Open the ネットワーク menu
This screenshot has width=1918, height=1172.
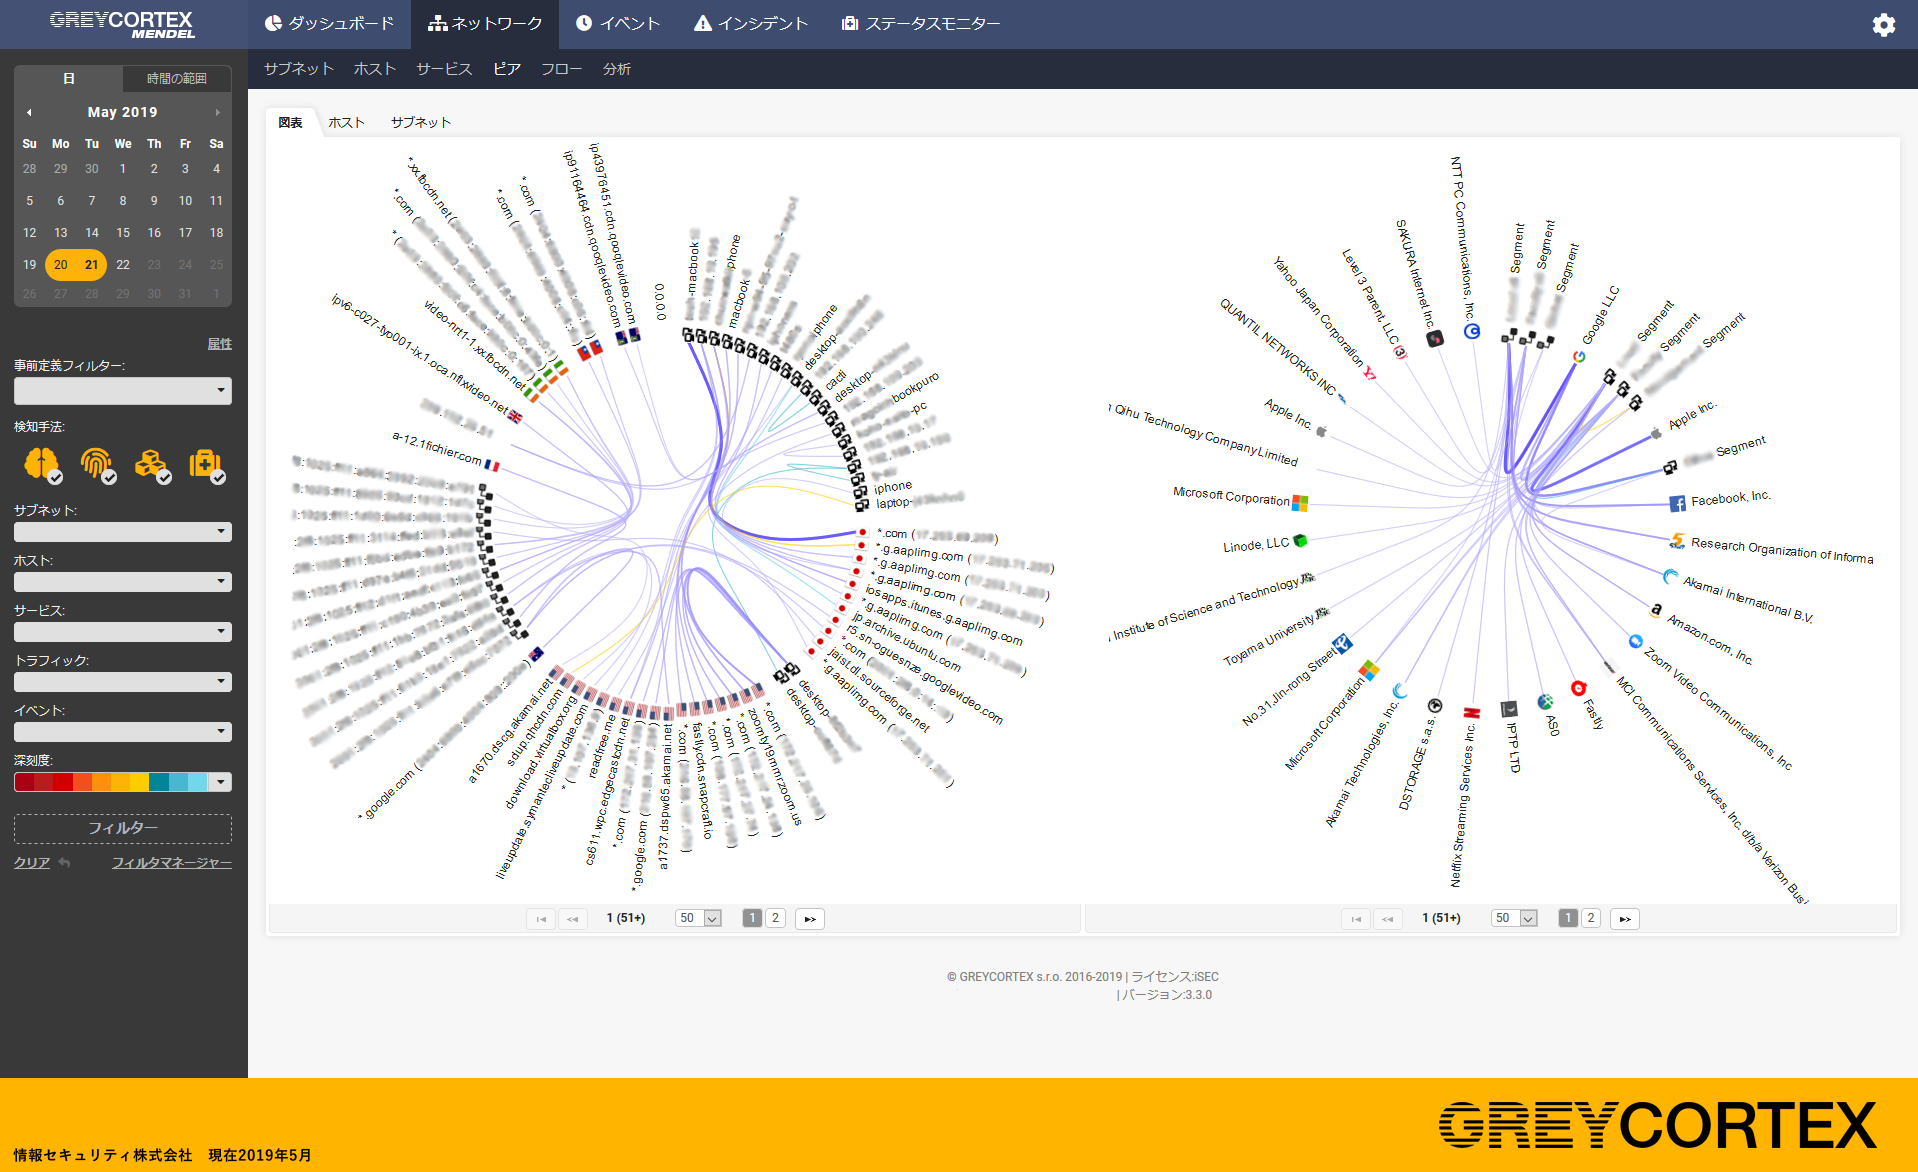[485, 24]
